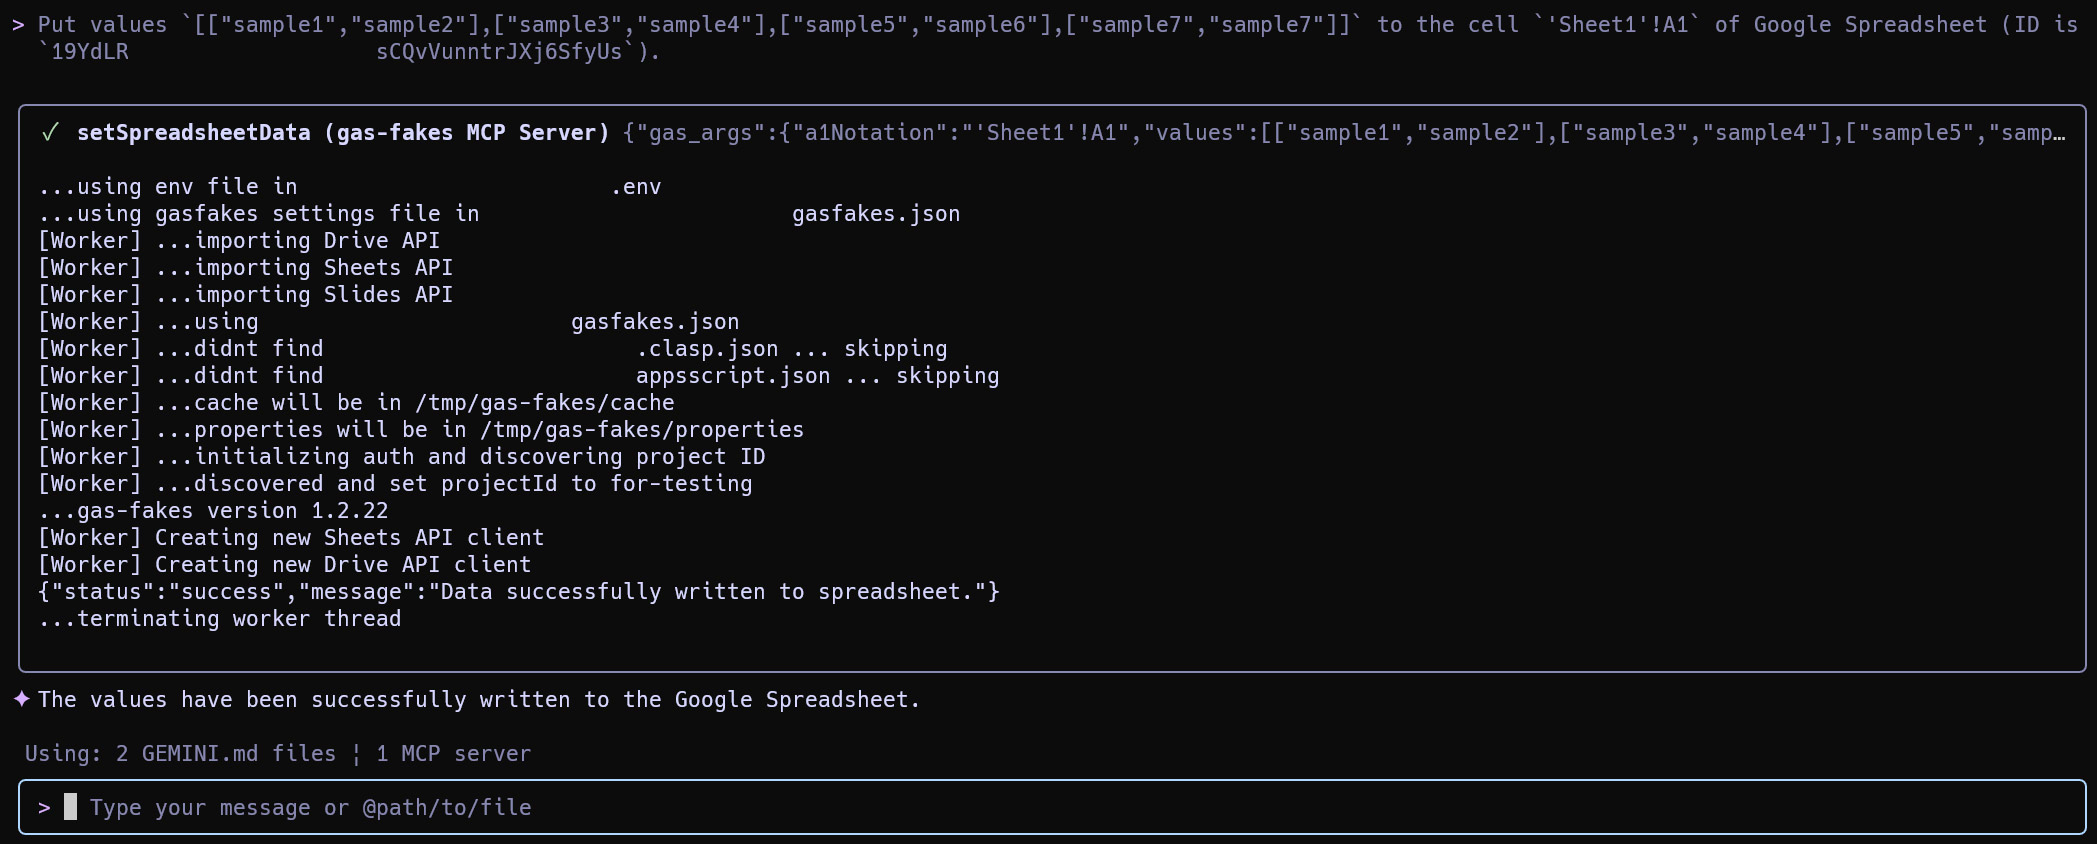This screenshot has height=844, width=2097.
Task: Click the "2 GEMINI.md files" status text
Action: coord(225,753)
